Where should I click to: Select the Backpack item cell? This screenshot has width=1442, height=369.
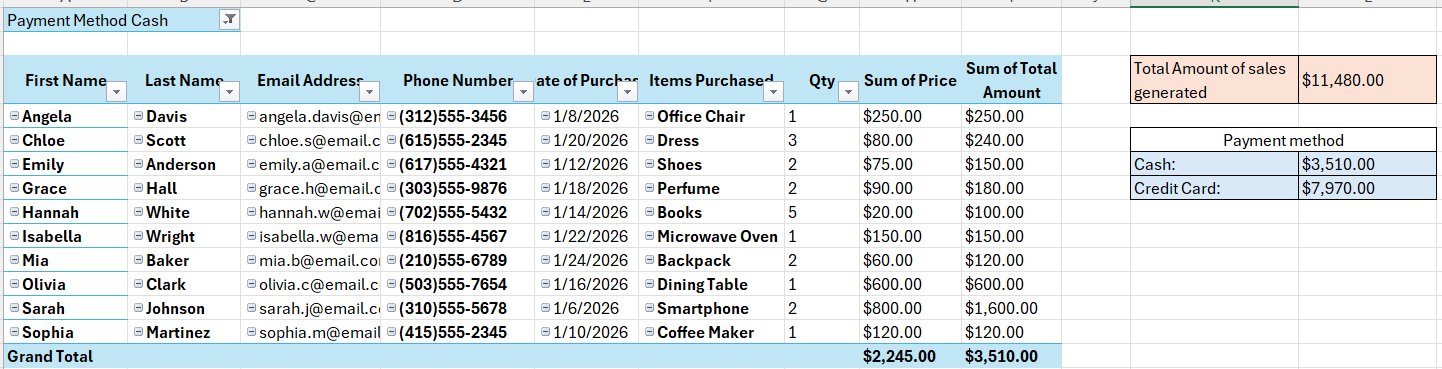(712, 260)
